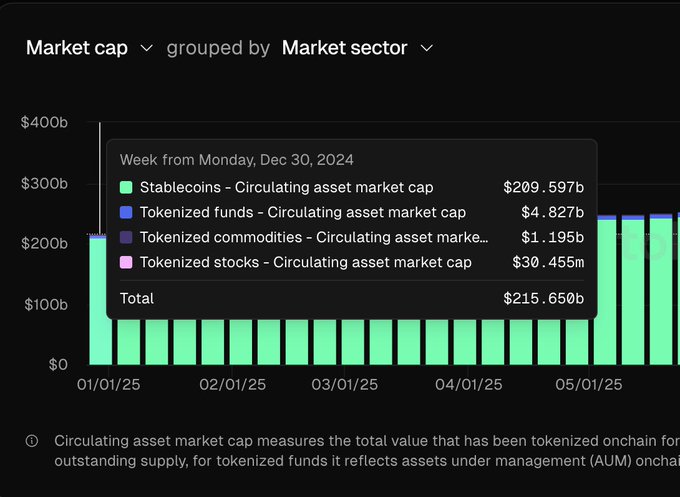Click the pink Tokenized stocks swatch
This screenshot has width=680, height=497.
(x=126, y=262)
